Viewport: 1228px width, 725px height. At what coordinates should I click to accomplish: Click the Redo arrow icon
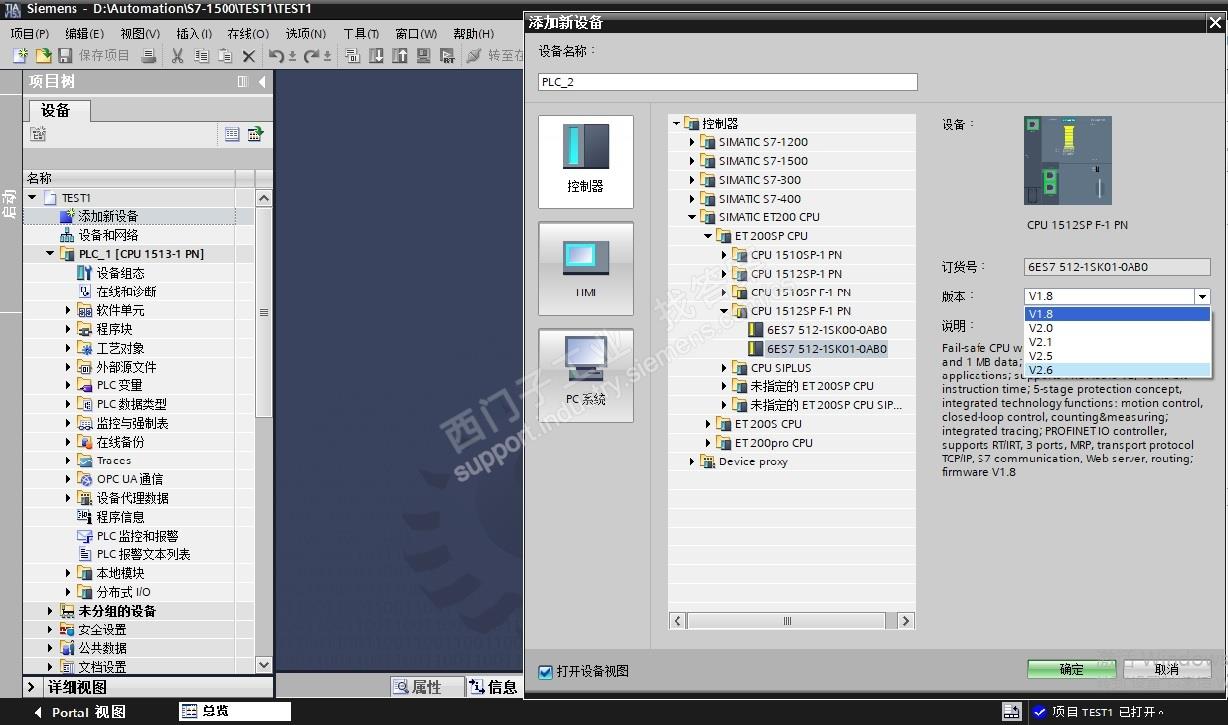click(x=311, y=56)
